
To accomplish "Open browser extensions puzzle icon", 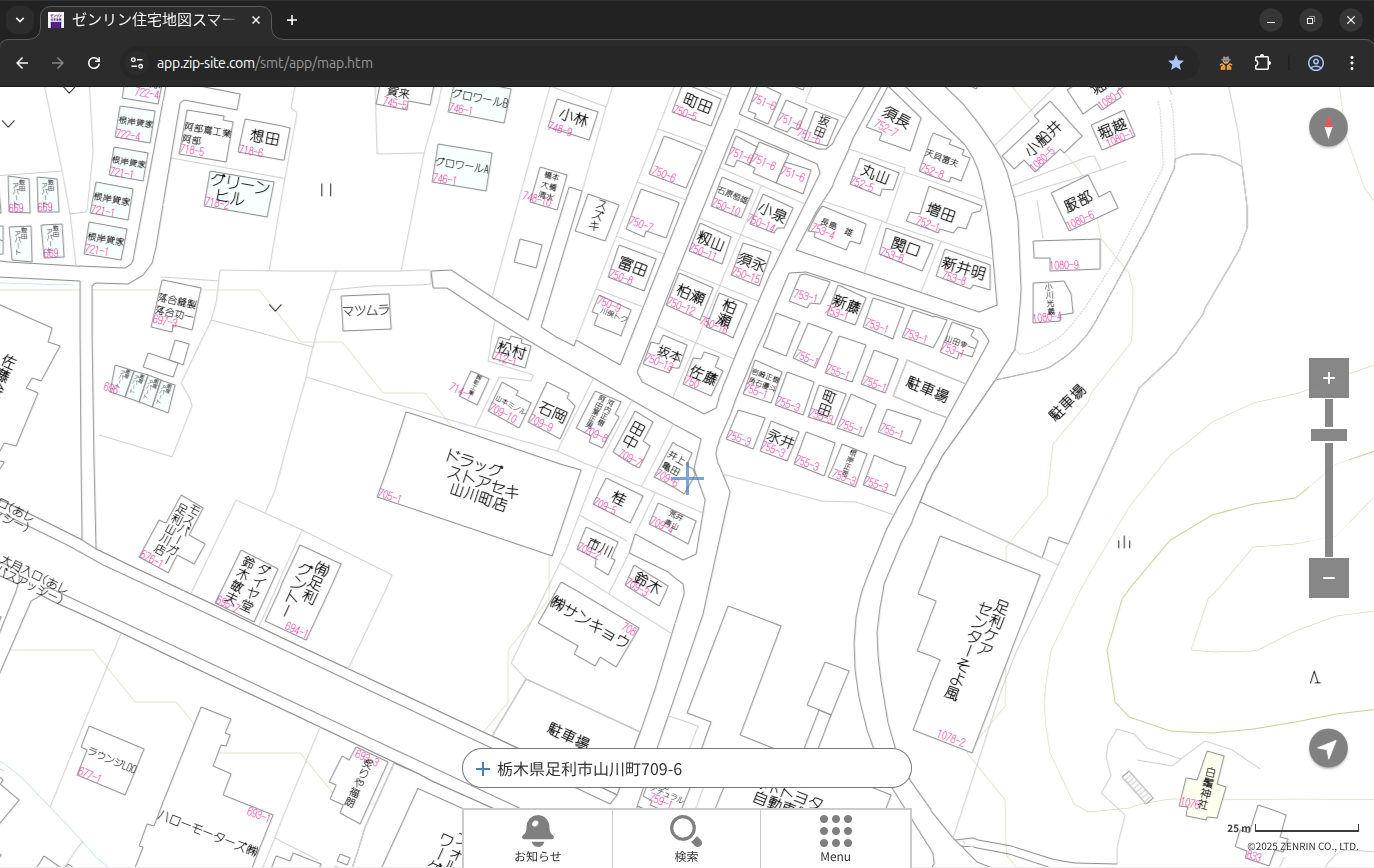I will click(1263, 63).
